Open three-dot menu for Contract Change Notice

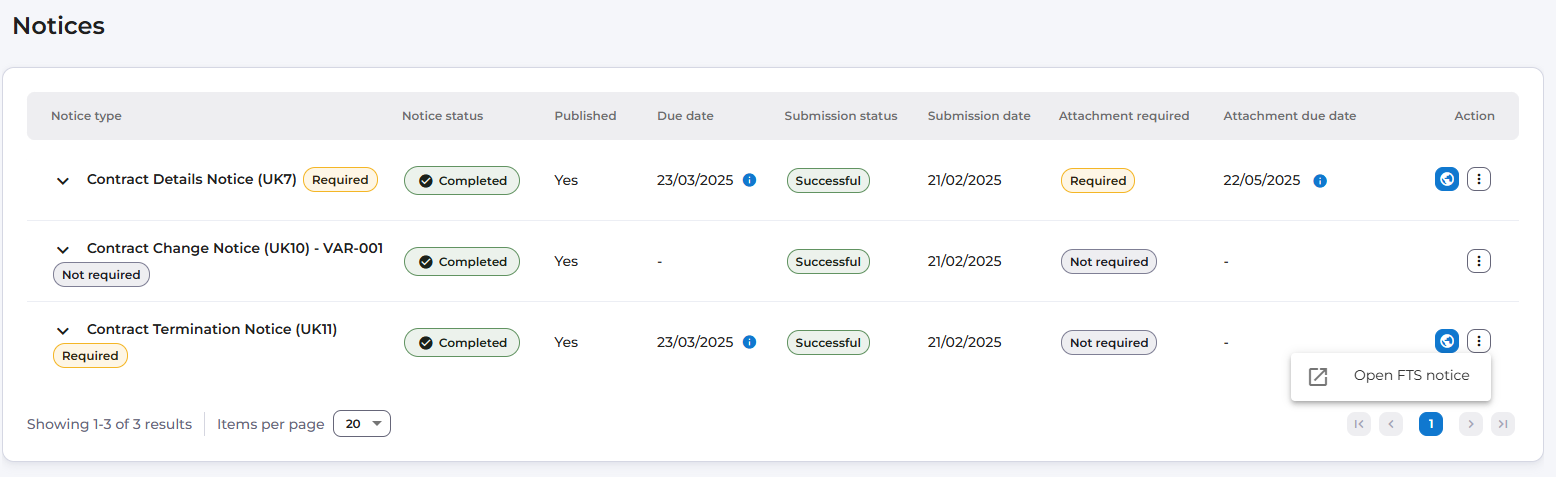[1479, 261]
